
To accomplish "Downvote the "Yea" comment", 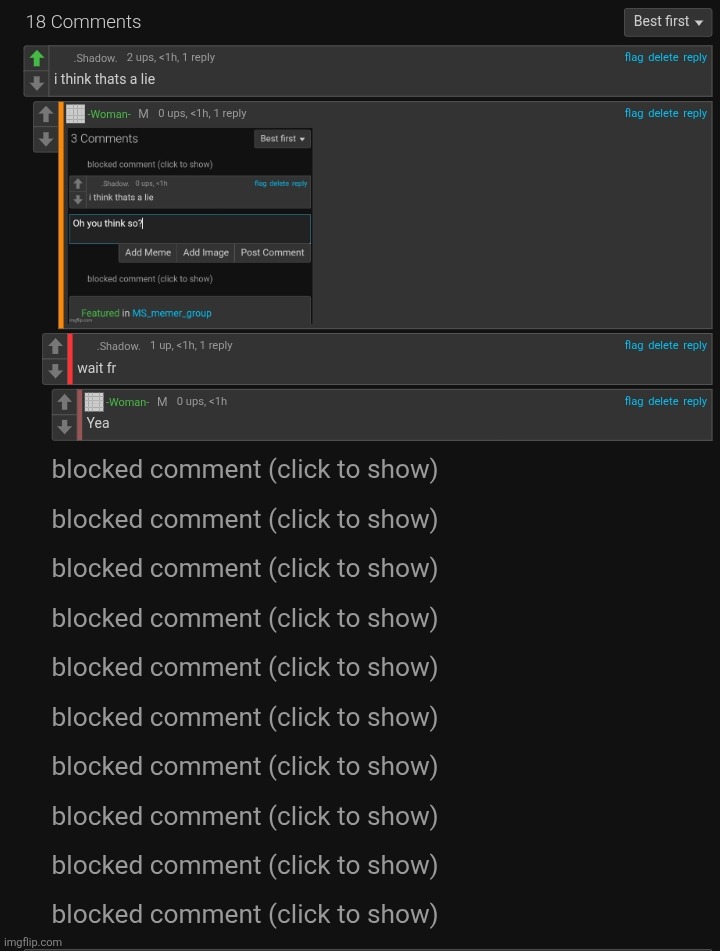I will tap(64, 427).
